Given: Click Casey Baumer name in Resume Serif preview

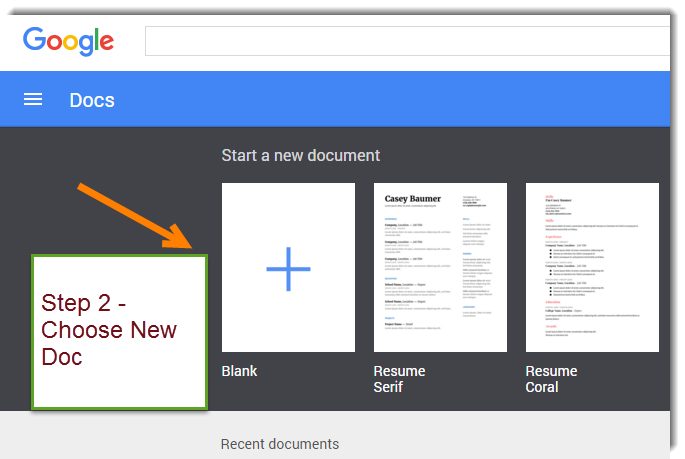Looking at the screenshot, I should click(x=412, y=199).
